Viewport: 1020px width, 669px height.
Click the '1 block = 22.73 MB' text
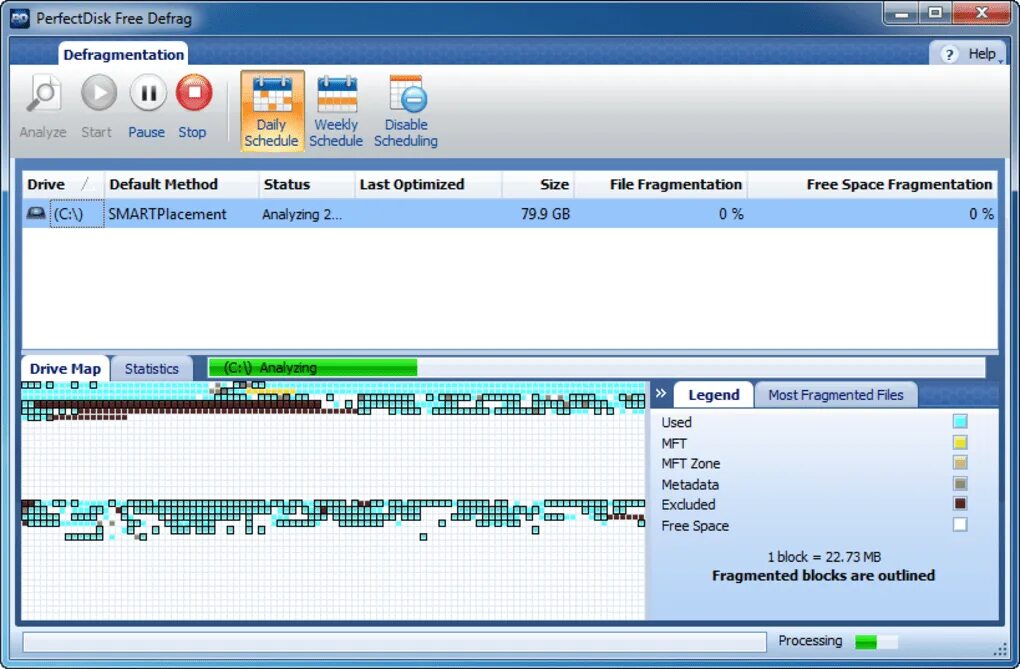(x=824, y=557)
